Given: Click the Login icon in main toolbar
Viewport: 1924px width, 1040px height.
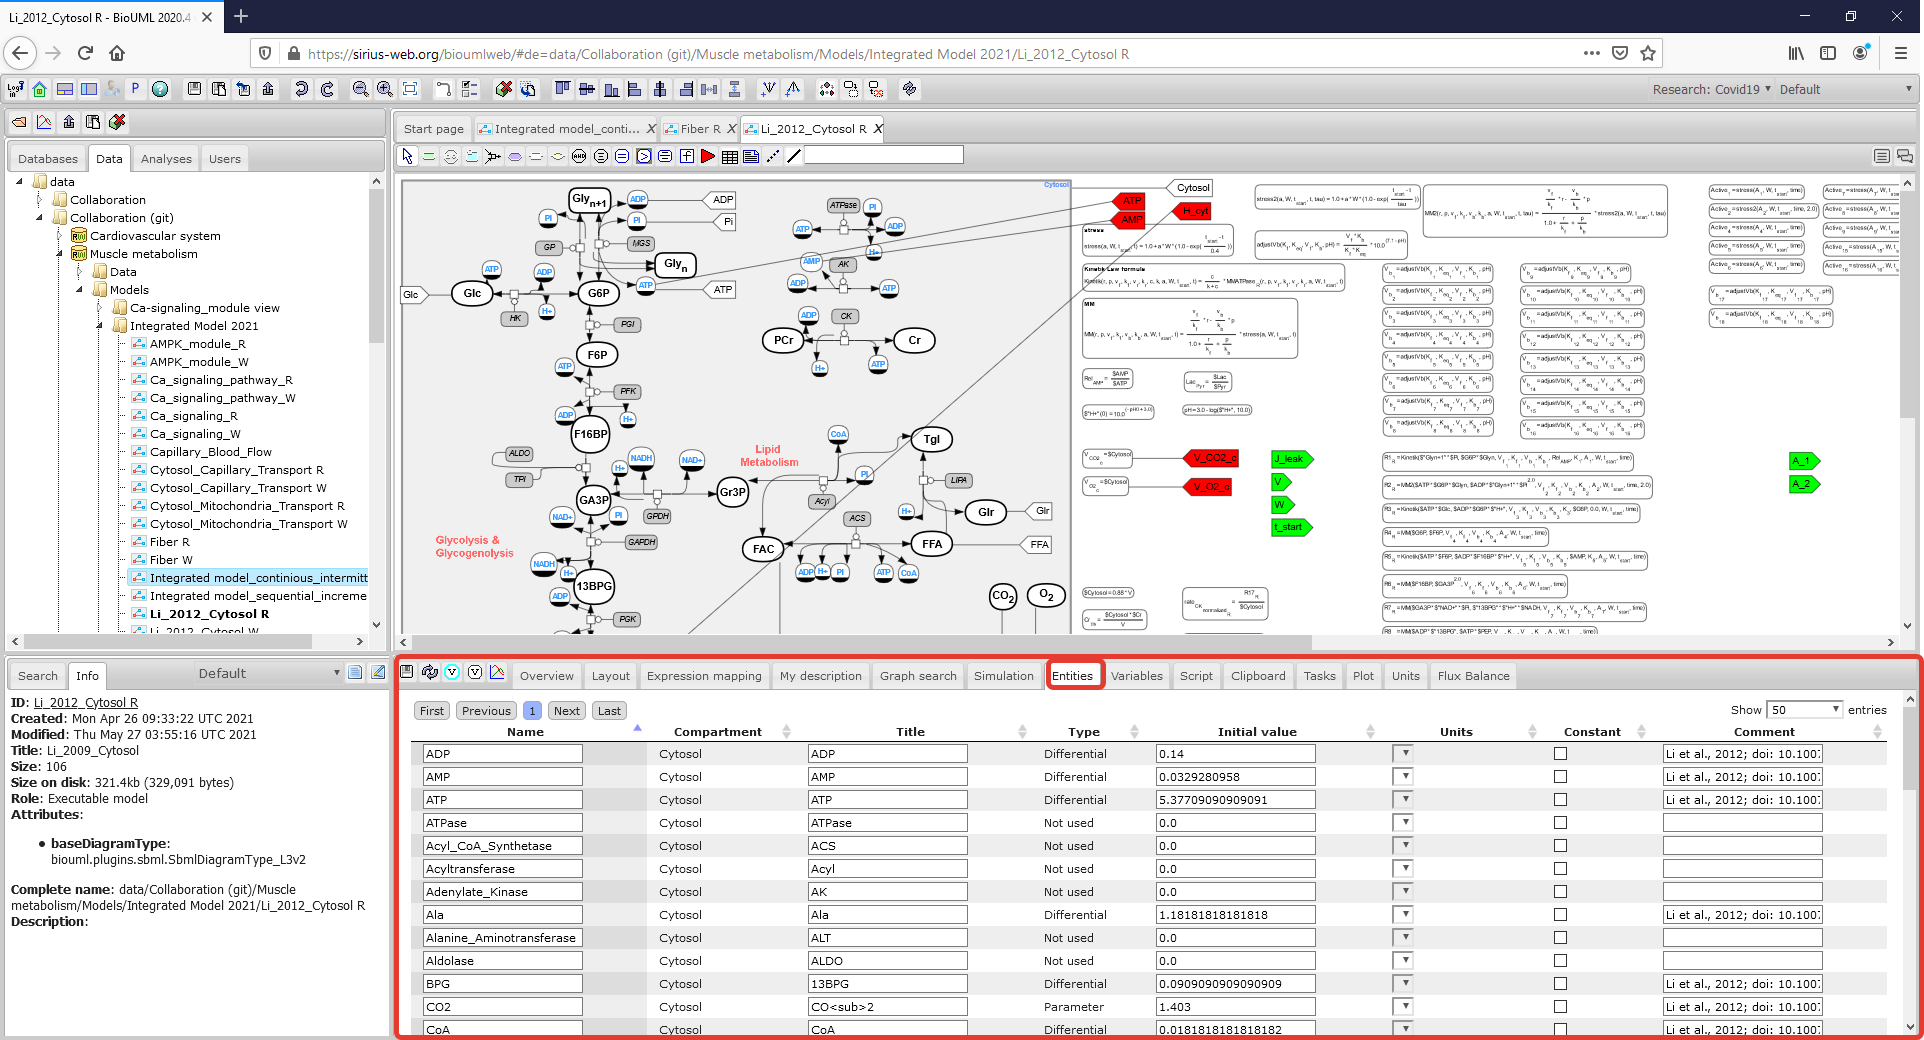Looking at the screenshot, I should pos(16,89).
